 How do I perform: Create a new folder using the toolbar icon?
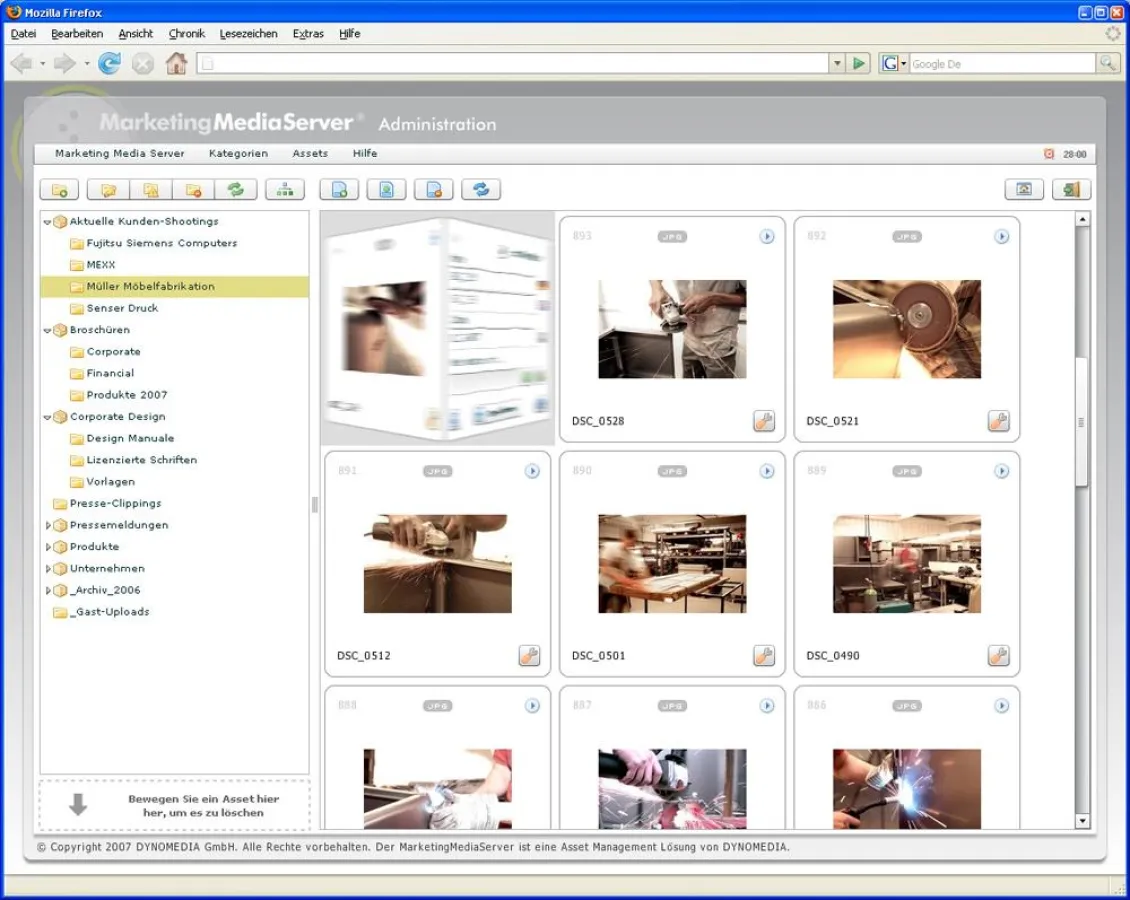[x=59, y=189]
